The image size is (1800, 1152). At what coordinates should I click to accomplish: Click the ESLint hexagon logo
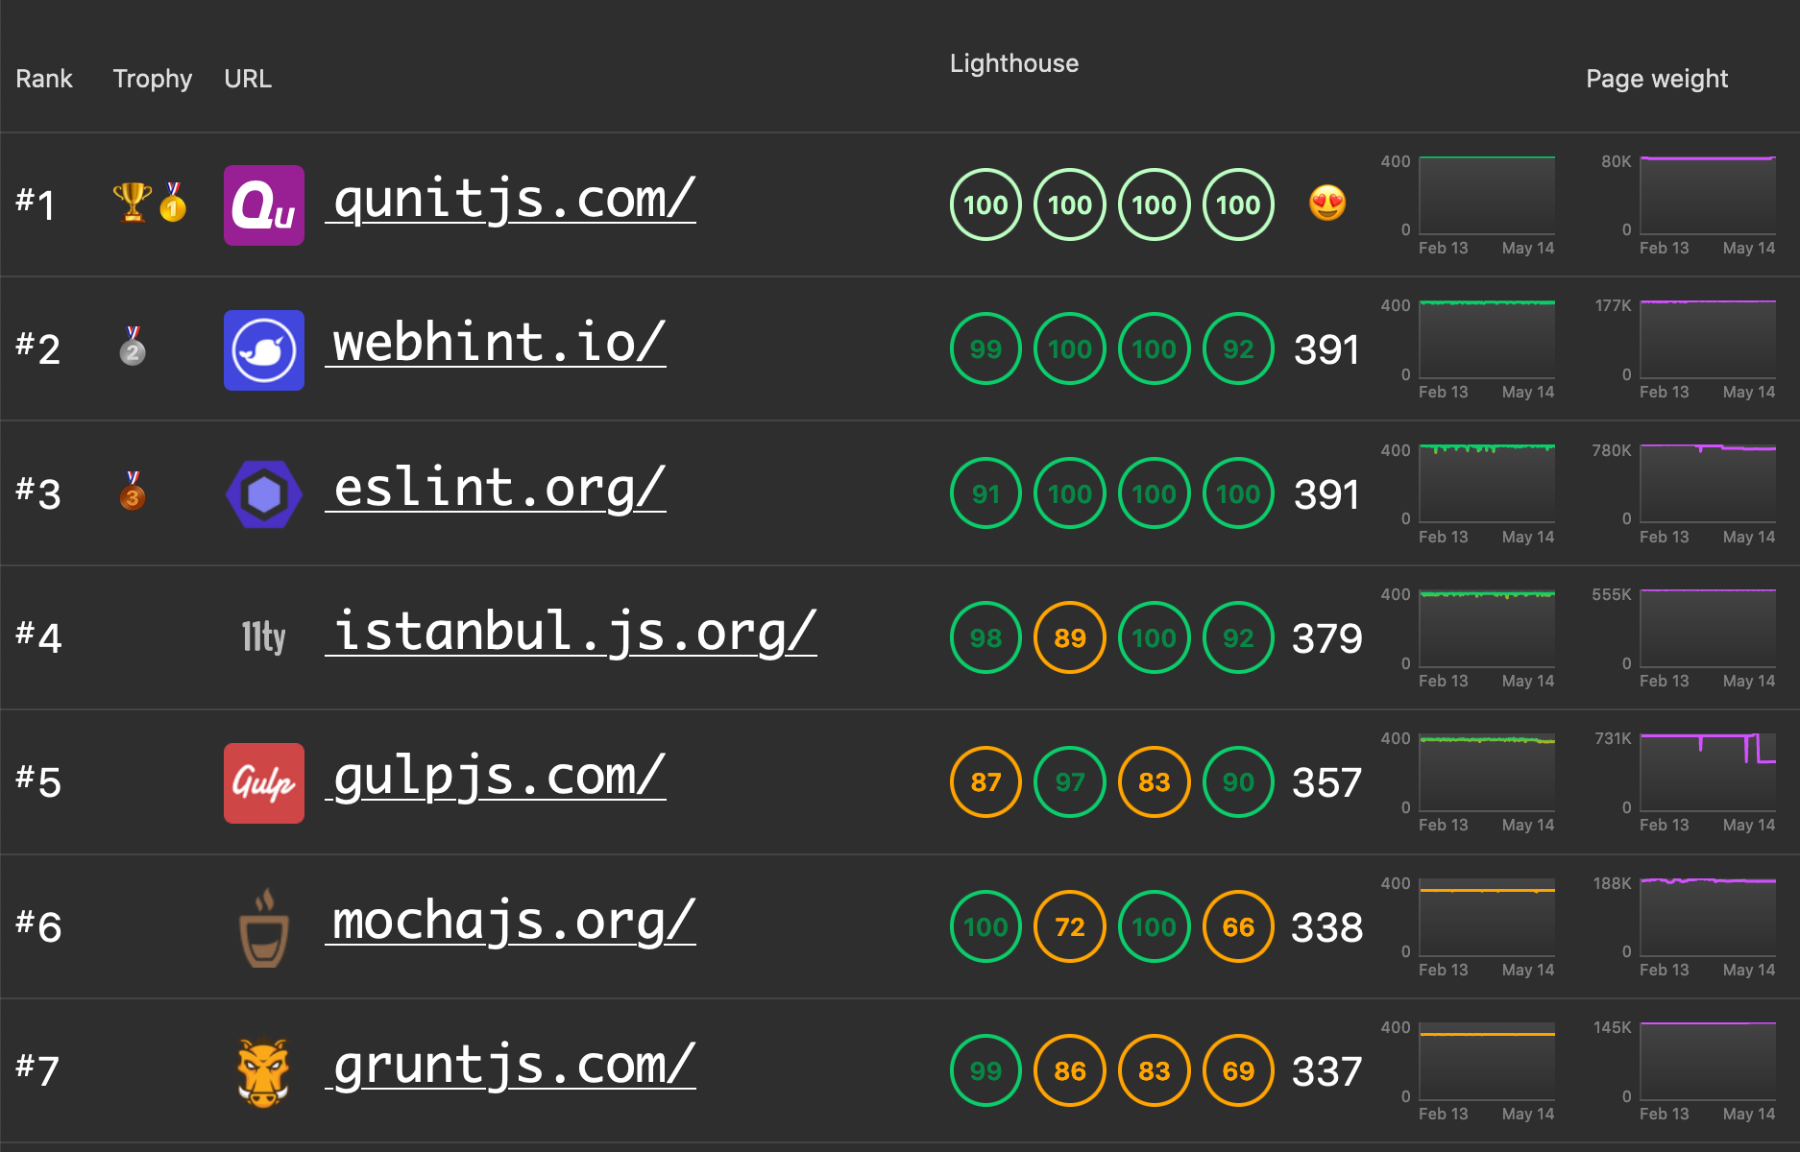(x=263, y=494)
